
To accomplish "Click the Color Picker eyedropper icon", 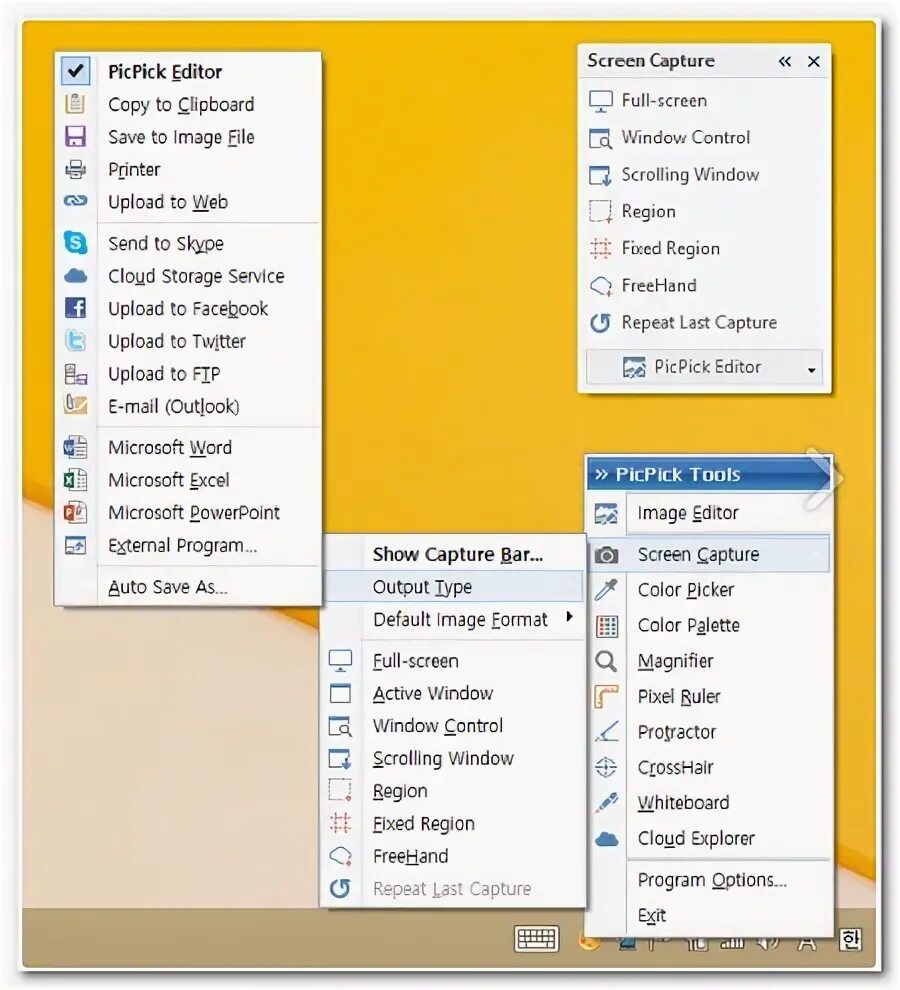I will [606, 590].
